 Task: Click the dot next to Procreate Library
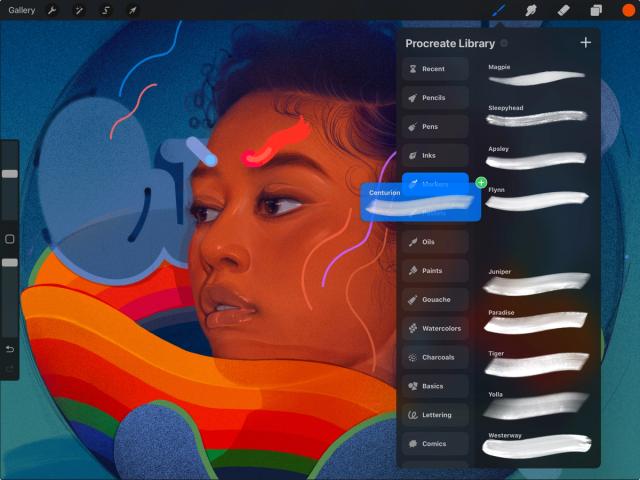[x=504, y=43]
